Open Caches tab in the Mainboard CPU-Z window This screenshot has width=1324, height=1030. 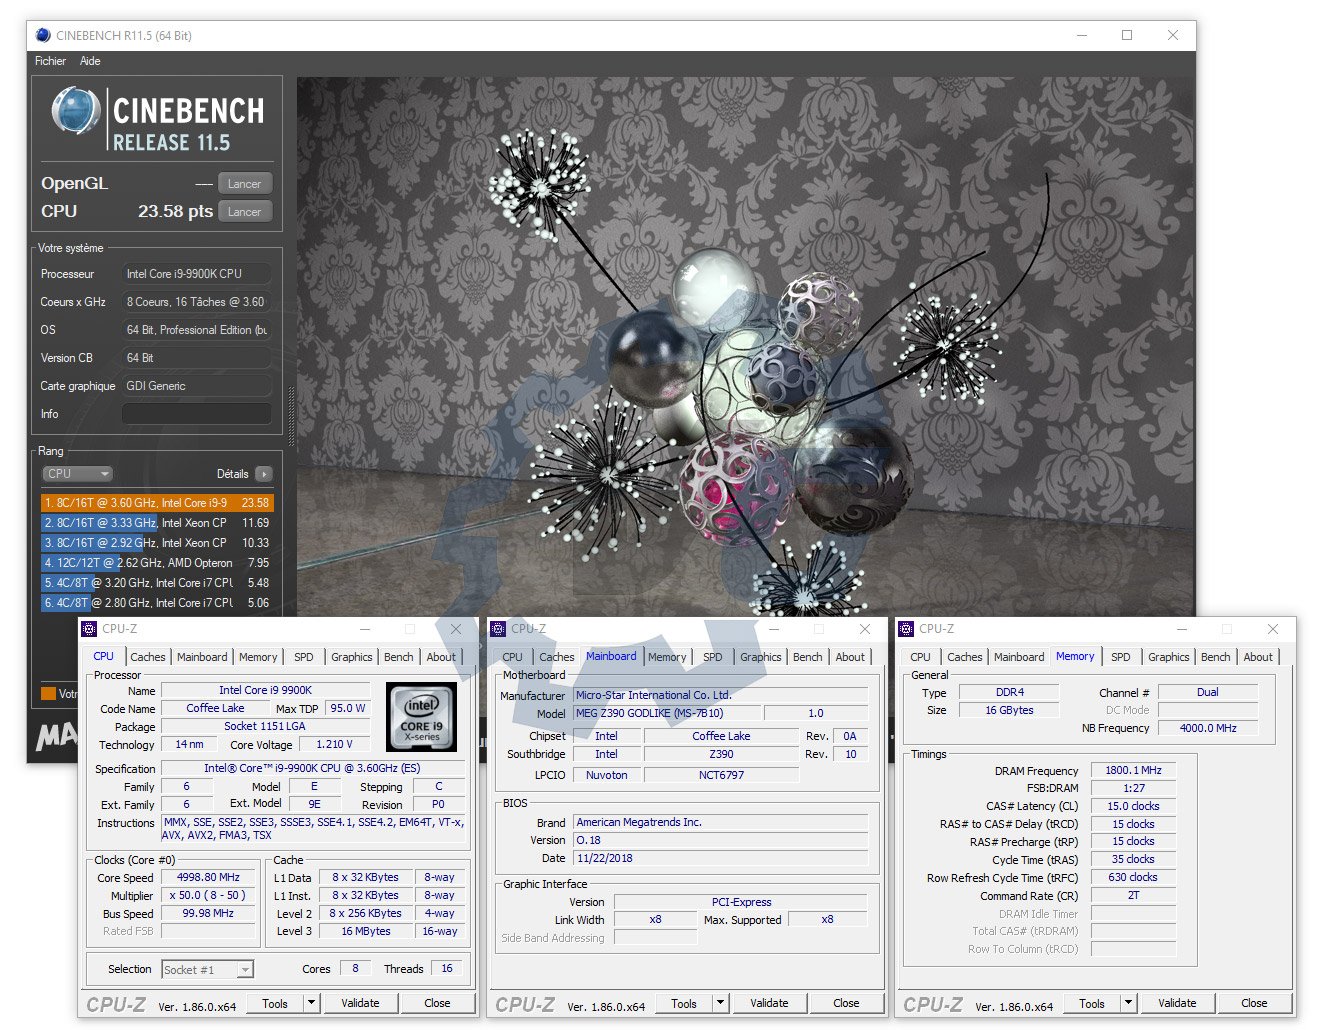click(557, 657)
